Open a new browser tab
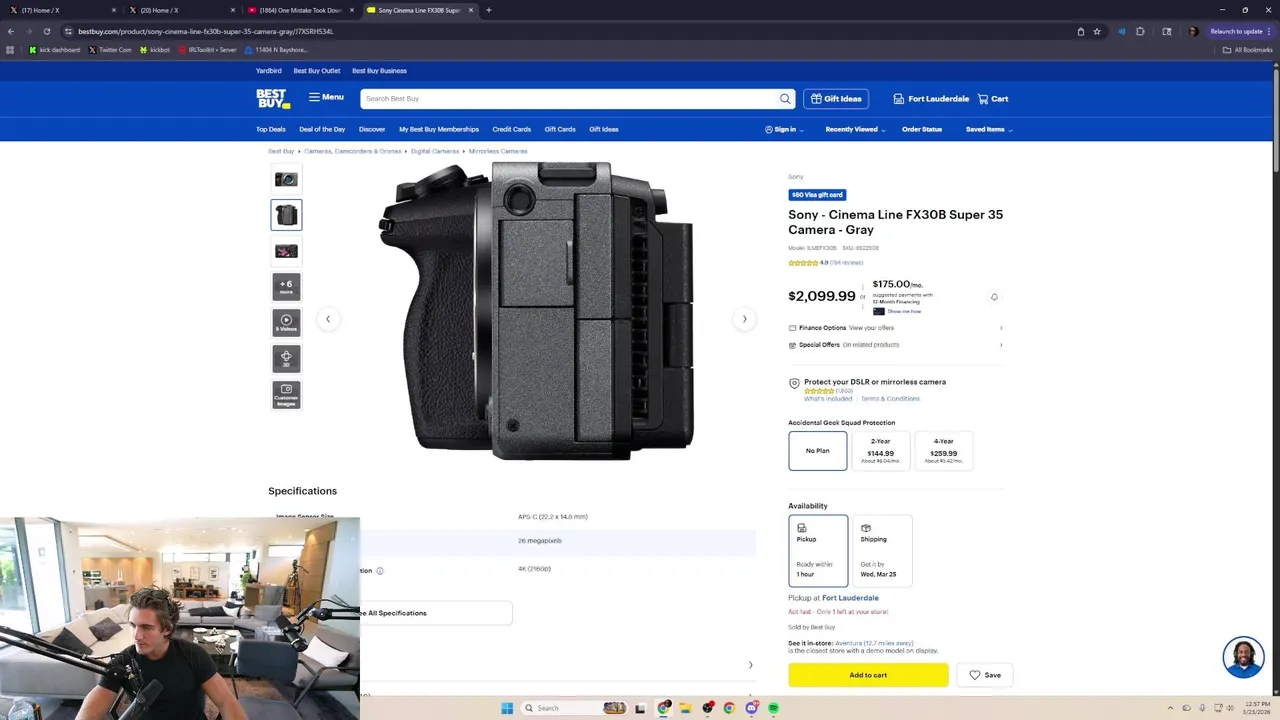 489,10
